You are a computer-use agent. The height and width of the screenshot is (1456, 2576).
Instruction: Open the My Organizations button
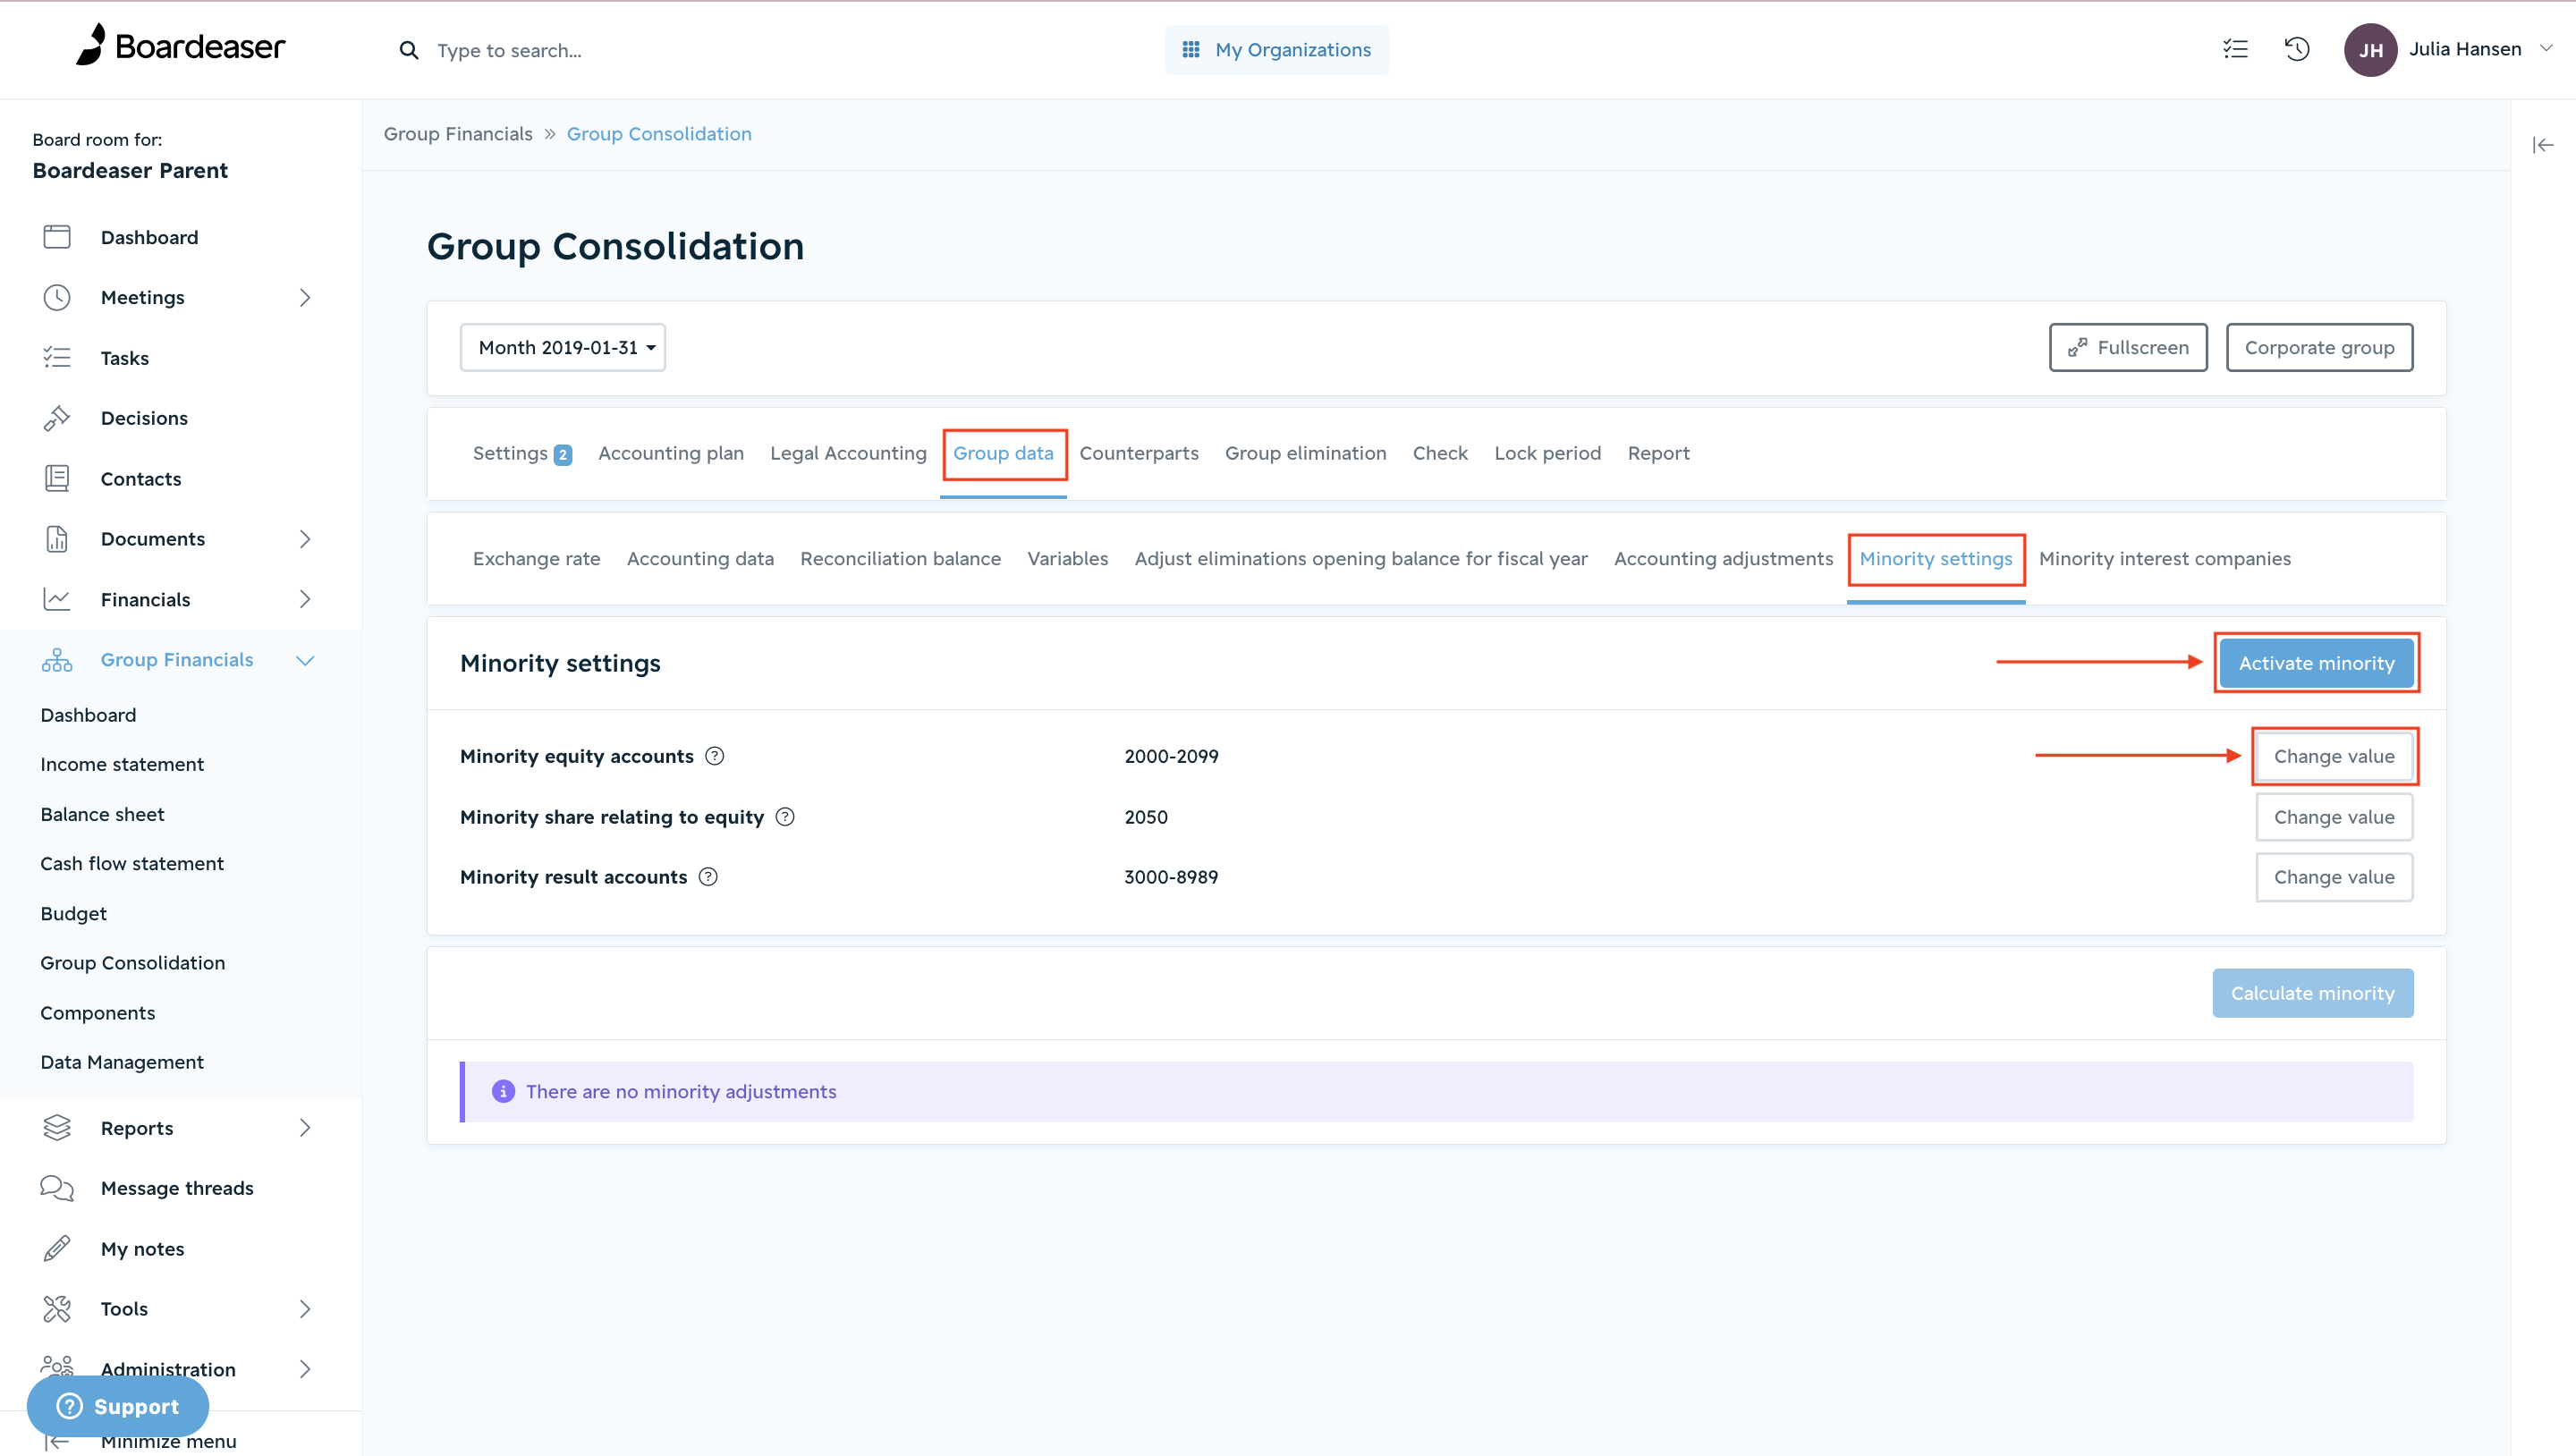1276,49
